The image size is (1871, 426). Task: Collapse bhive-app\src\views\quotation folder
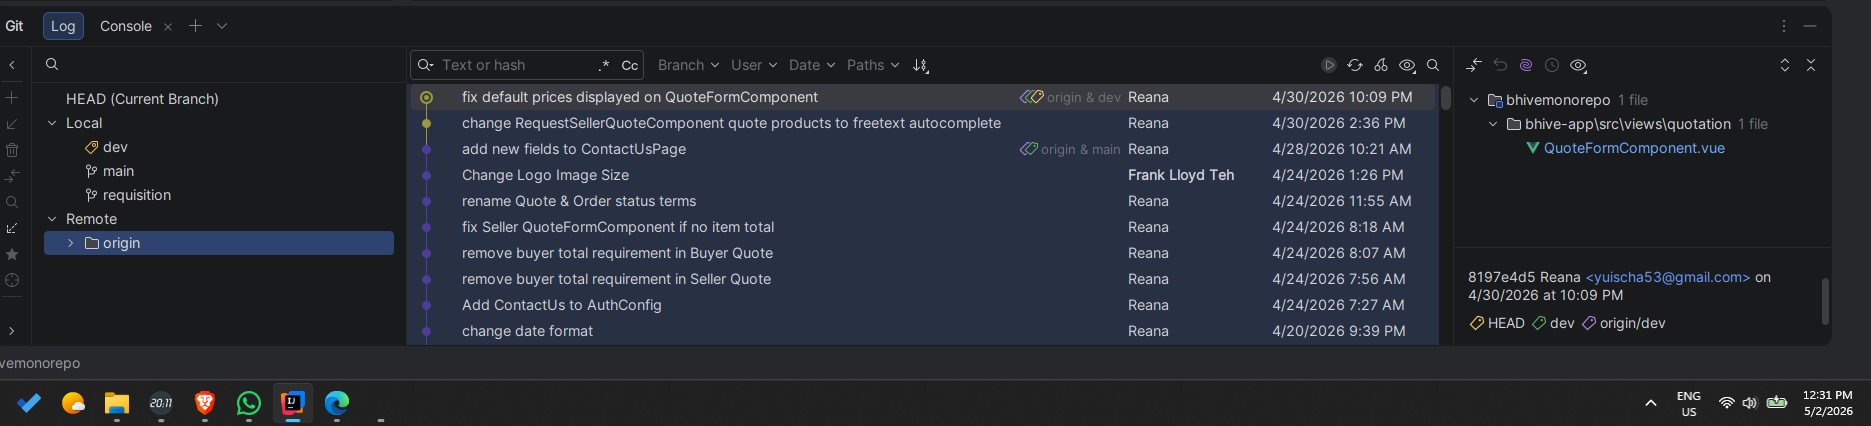(x=1493, y=124)
